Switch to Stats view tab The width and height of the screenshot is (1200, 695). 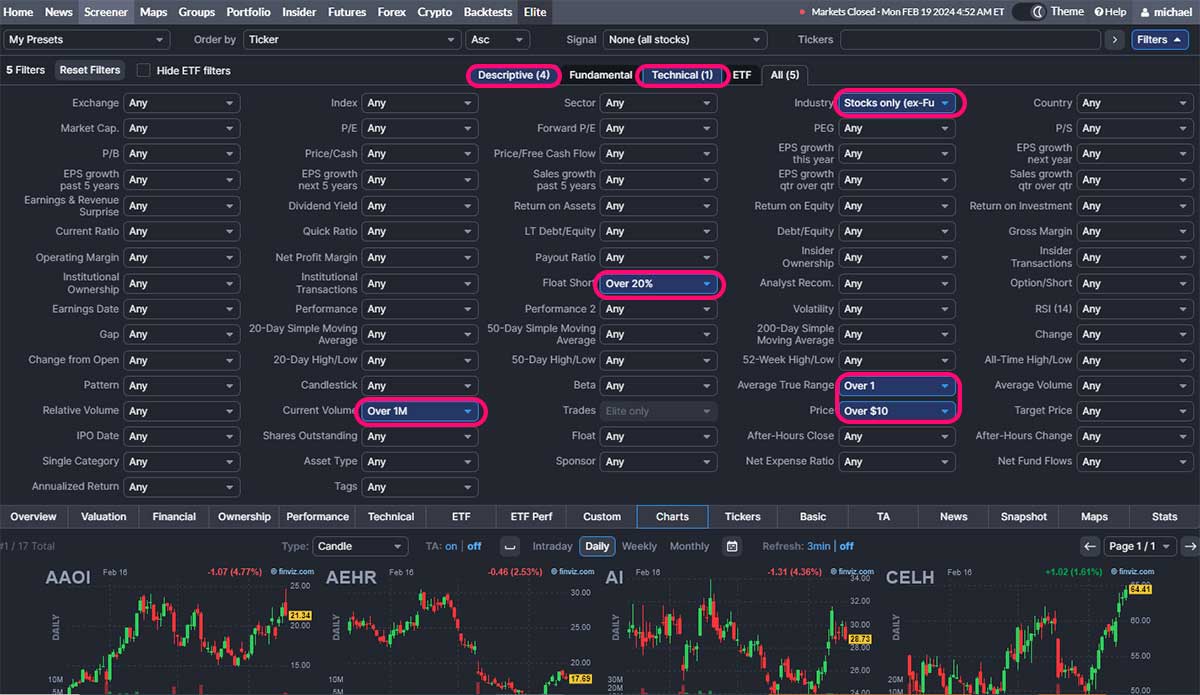coord(1165,517)
